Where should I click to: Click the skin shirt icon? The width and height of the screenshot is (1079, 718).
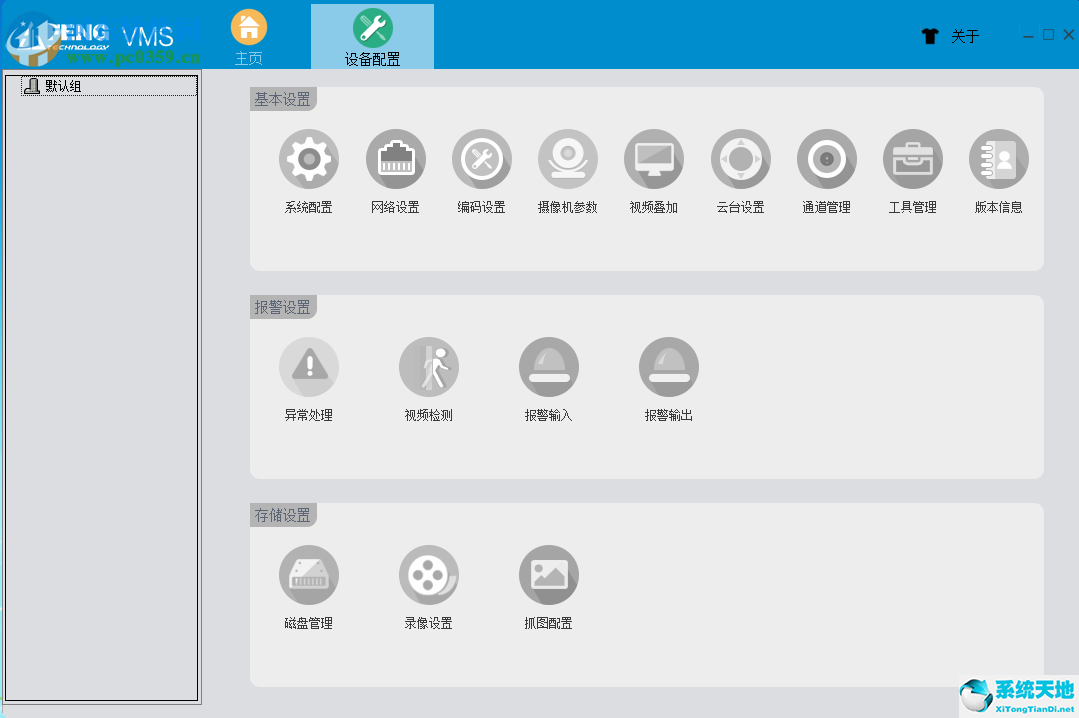point(930,36)
